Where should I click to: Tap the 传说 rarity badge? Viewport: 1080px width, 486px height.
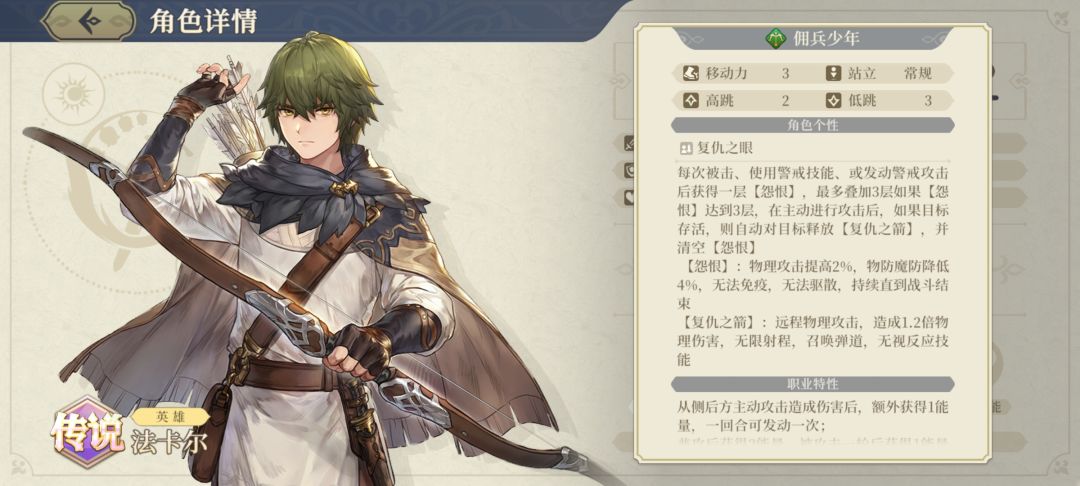pos(87,432)
